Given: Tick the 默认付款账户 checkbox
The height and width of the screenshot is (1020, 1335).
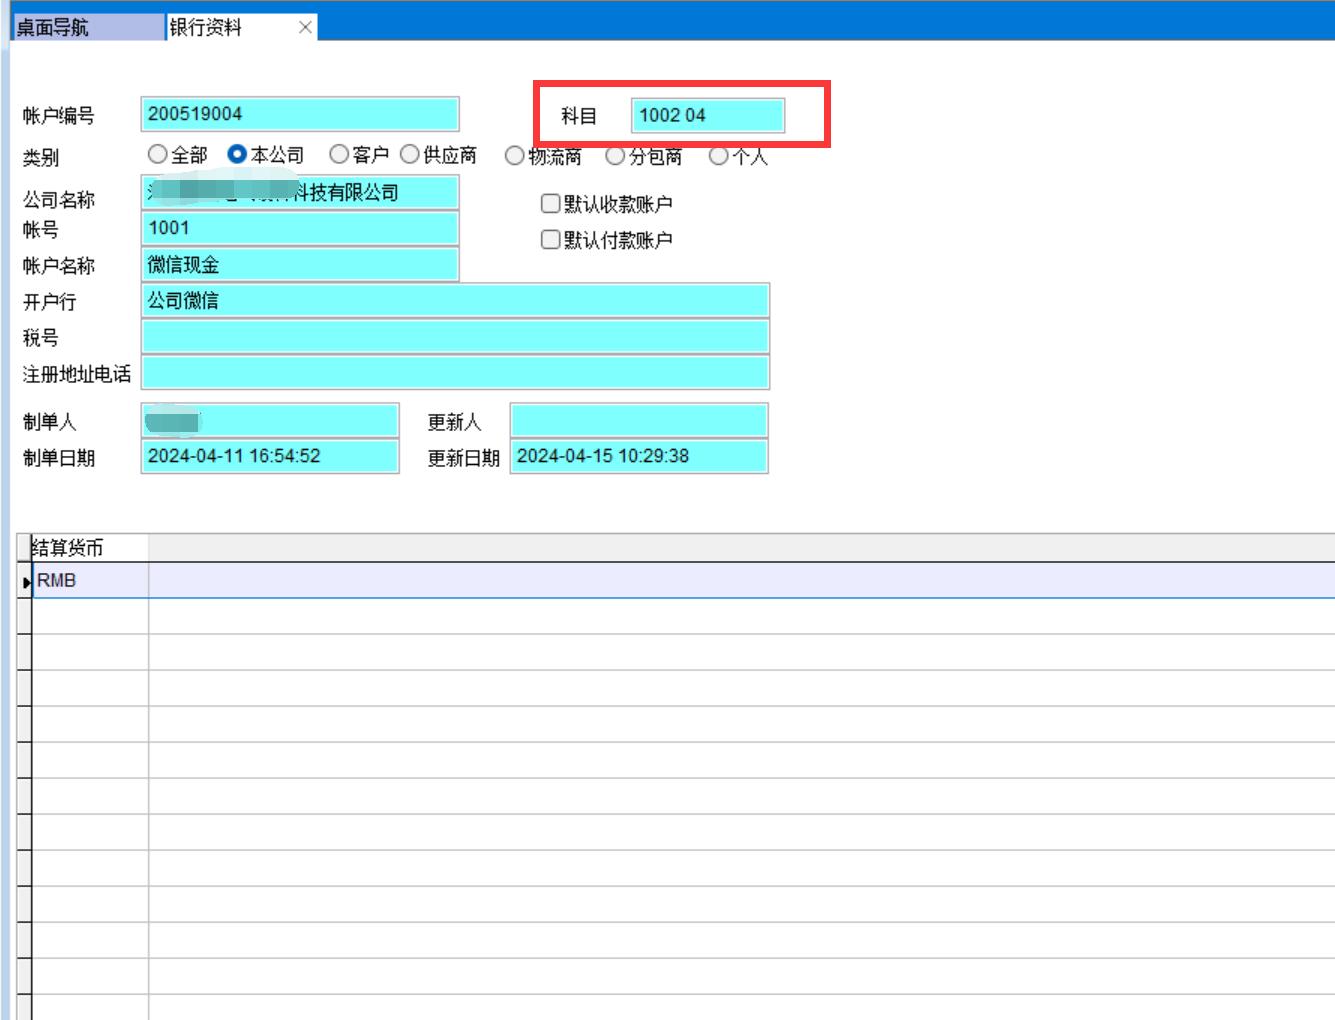Looking at the screenshot, I should [x=550, y=240].
